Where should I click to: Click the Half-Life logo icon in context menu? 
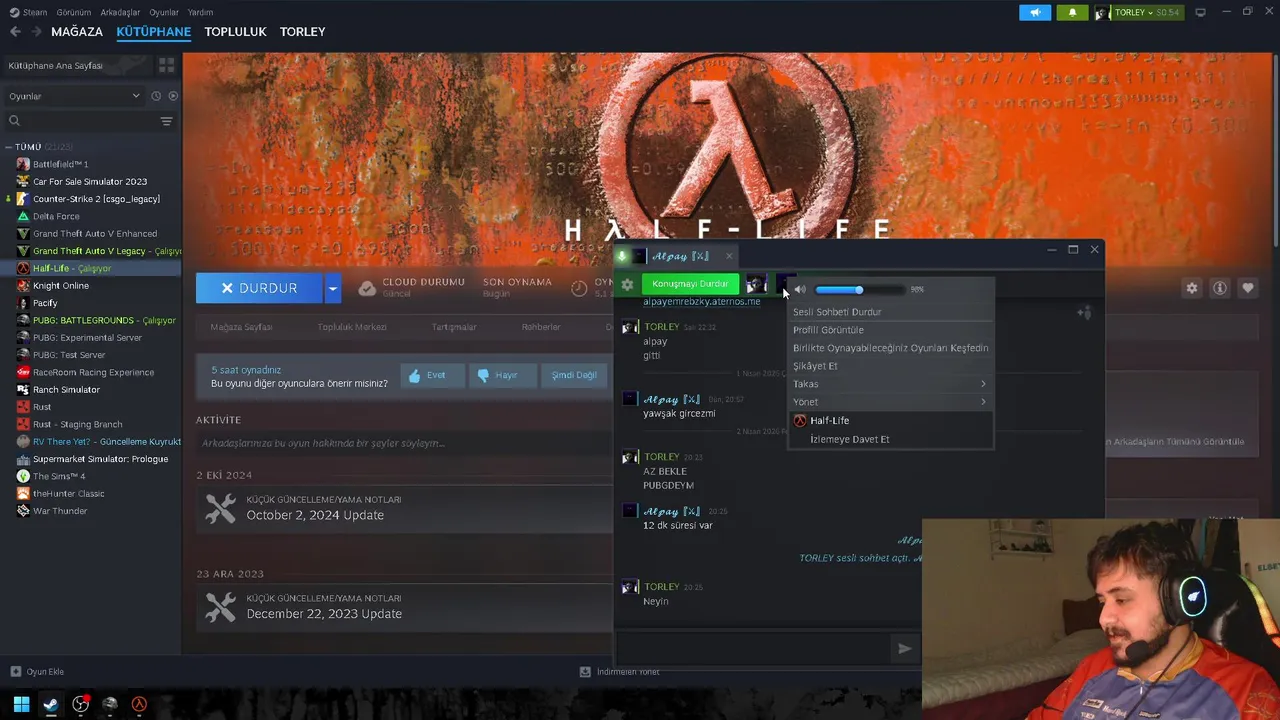pos(799,421)
